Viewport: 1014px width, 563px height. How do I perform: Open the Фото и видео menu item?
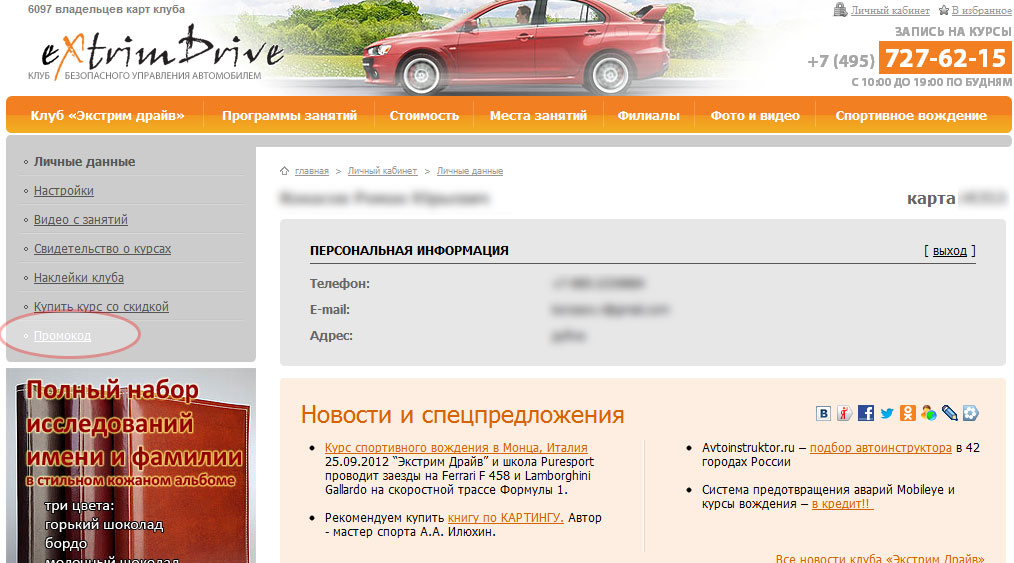point(755,116)
